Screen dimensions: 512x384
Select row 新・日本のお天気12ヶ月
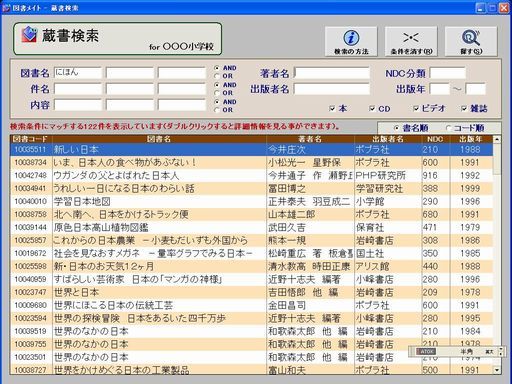point(251,266)
